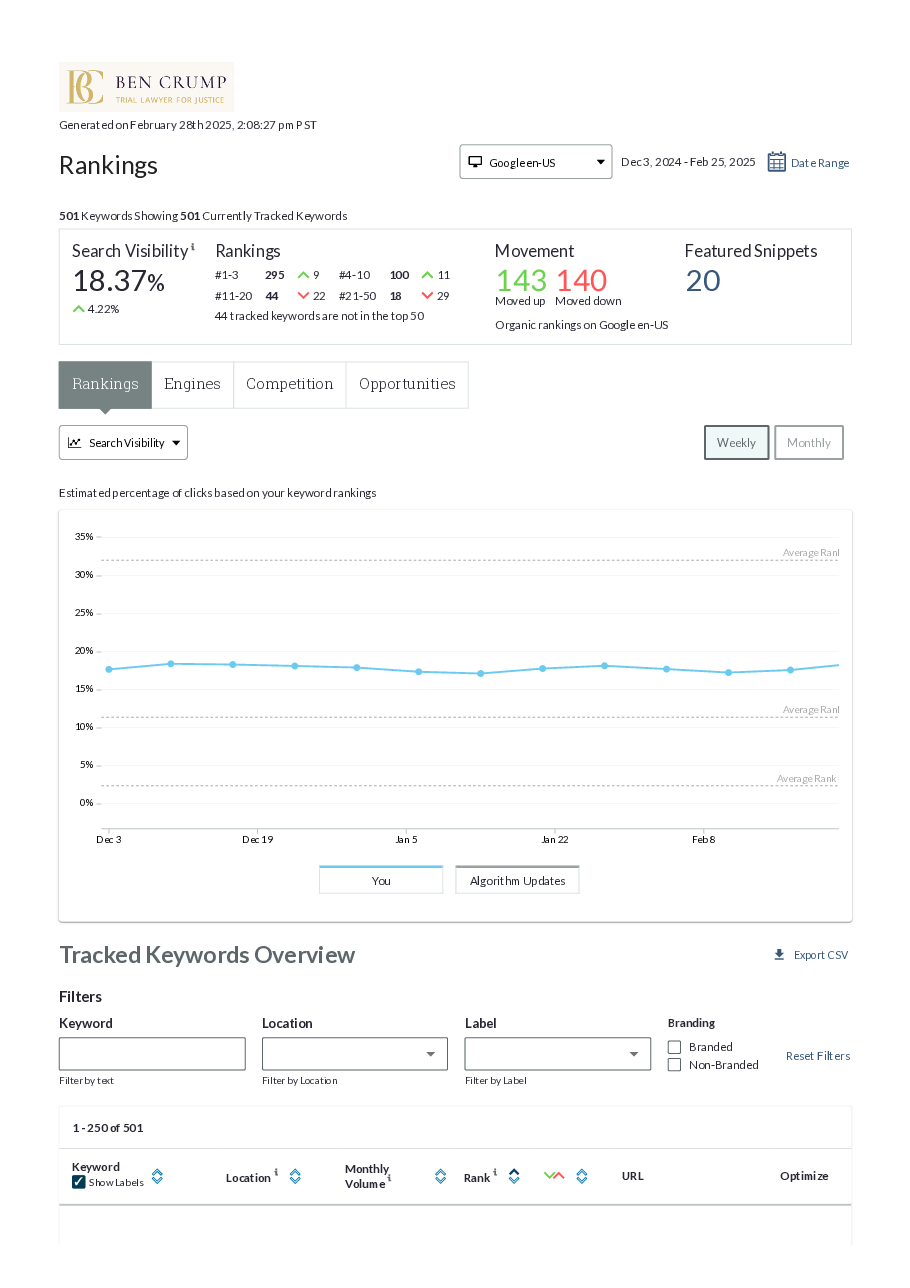
Task: Uncheck the Show Labels checkbox
Action: coord(79,1182)
